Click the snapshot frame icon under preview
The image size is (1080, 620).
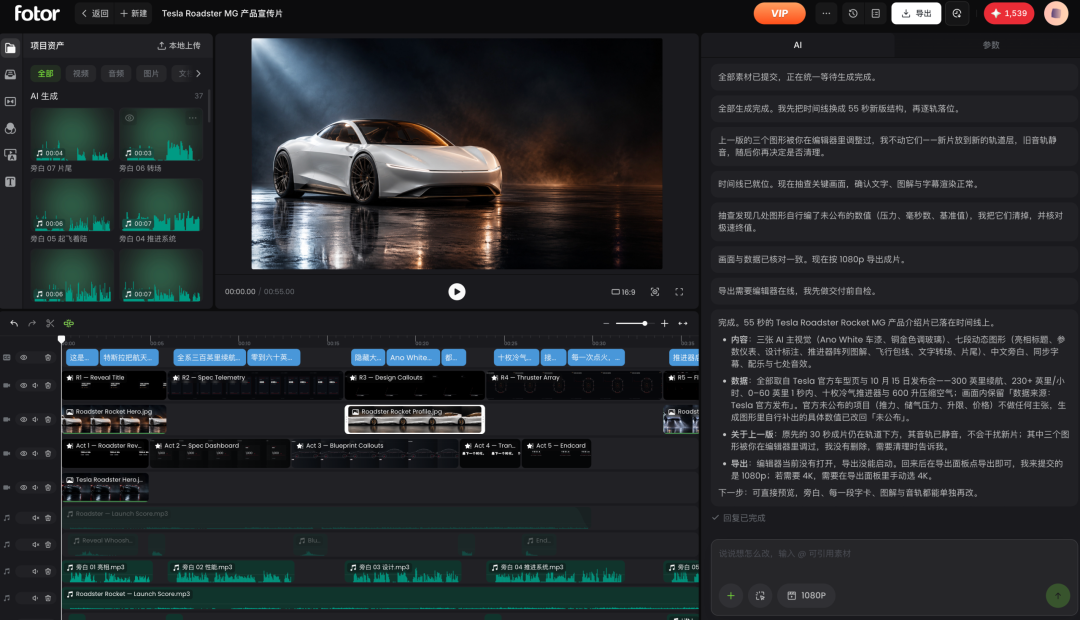pos(655,292)
